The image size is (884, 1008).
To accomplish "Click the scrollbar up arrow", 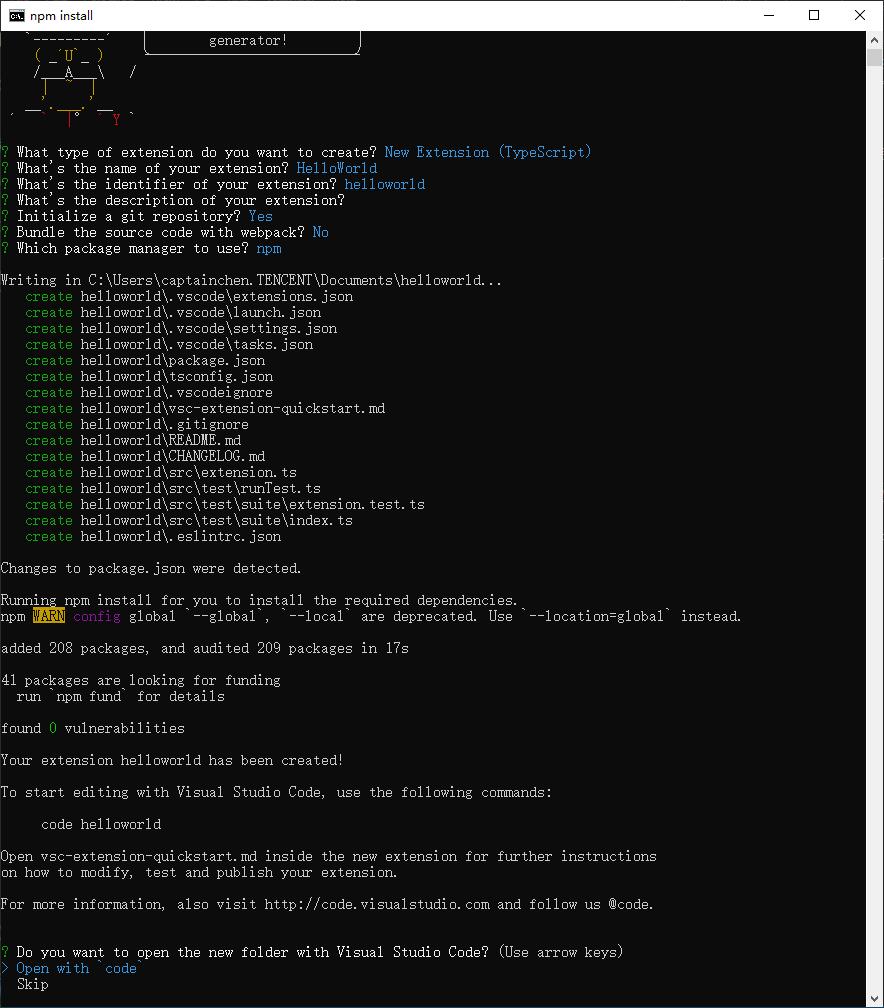I will [x=874, y=40].
